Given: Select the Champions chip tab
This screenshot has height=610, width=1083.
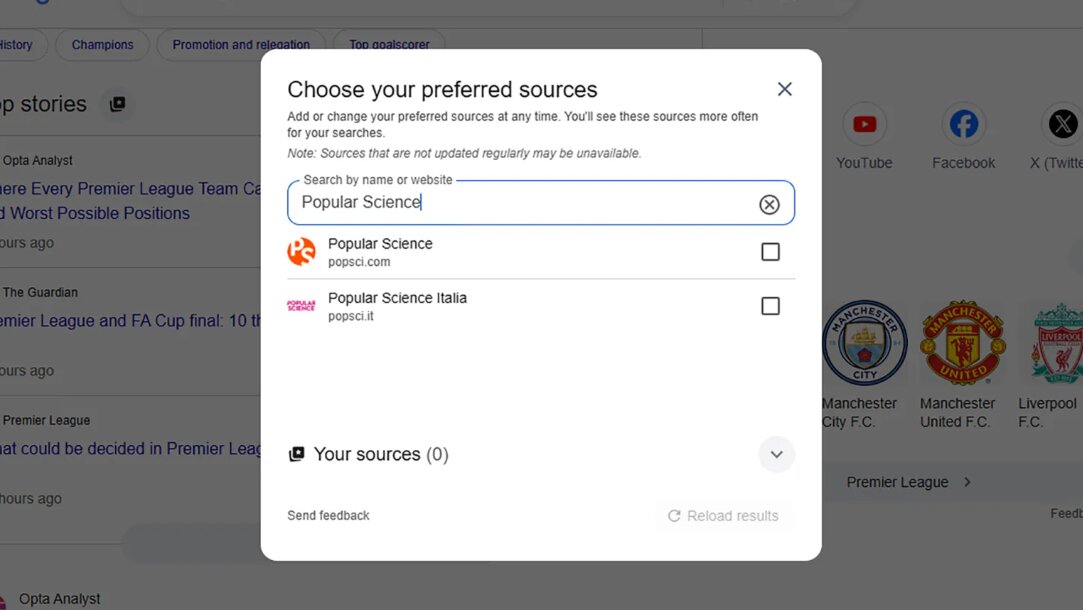Looking at the screenshot, I should pyautogui.click(x=102, y=45).
